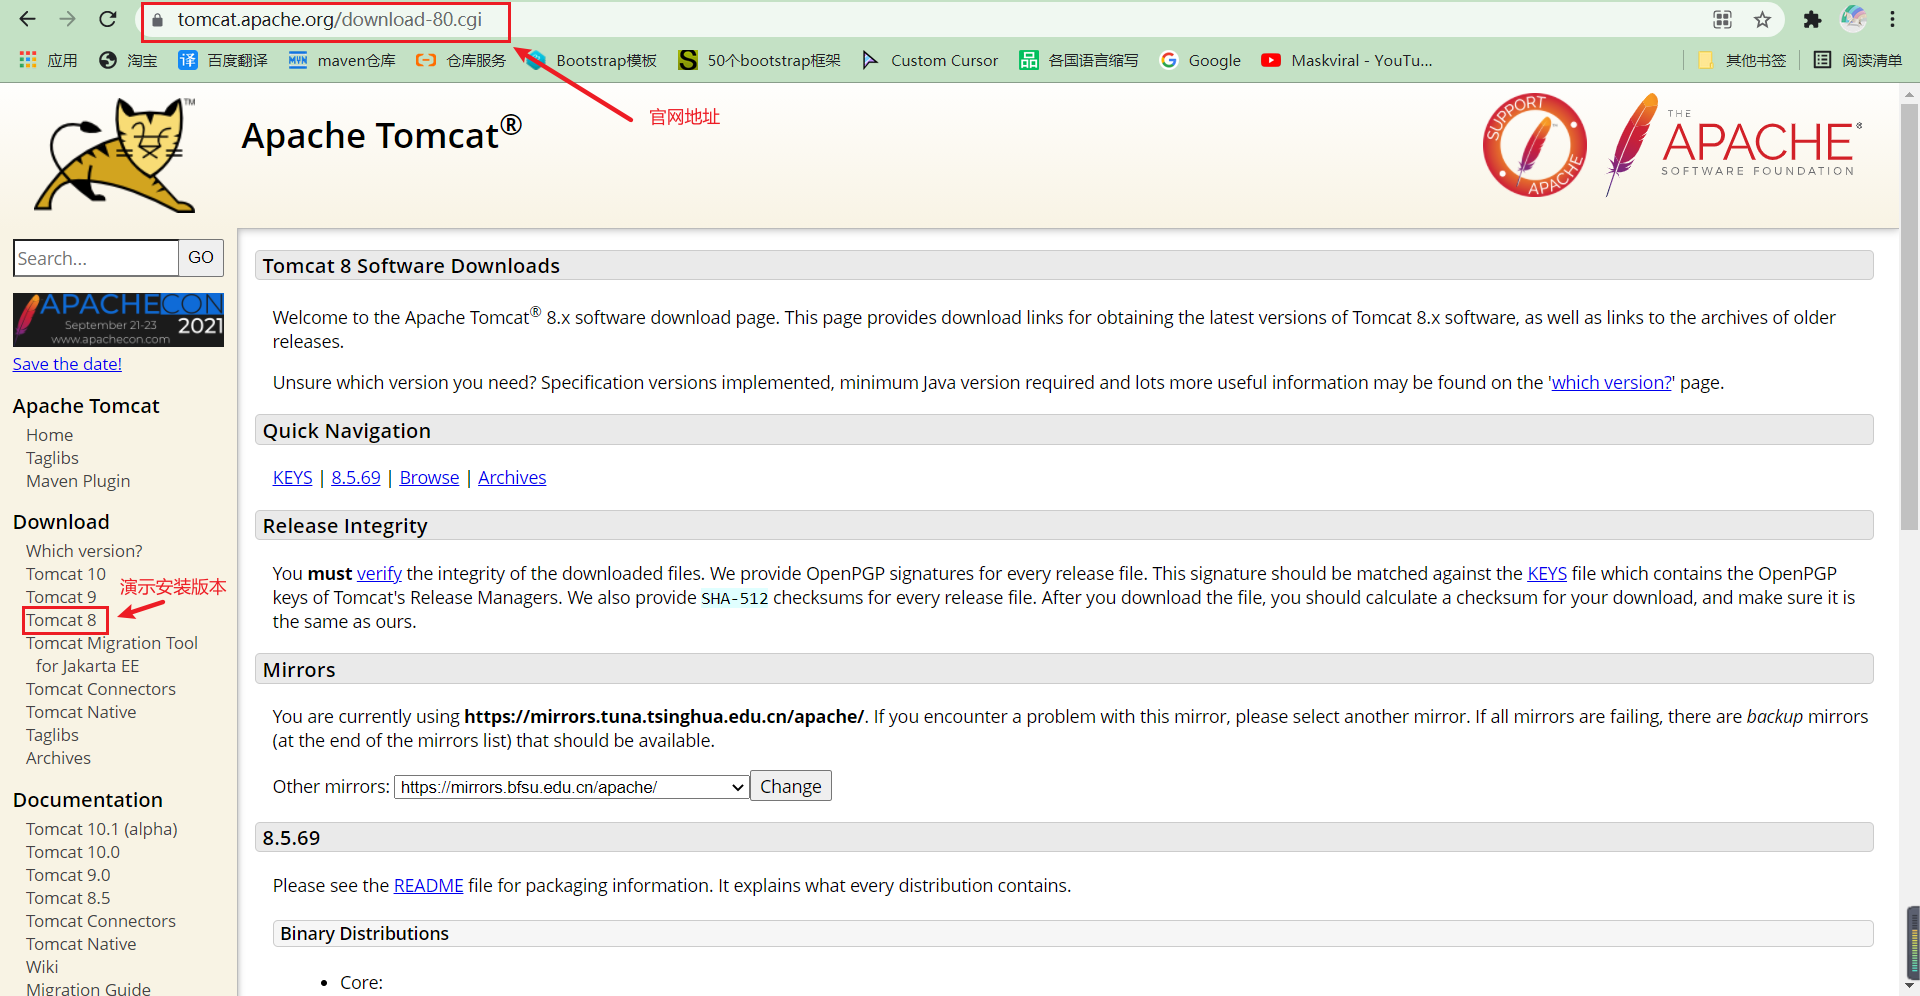Open the Other mirrors dropdown
The image size is (1920, 996).
(572, 787)
